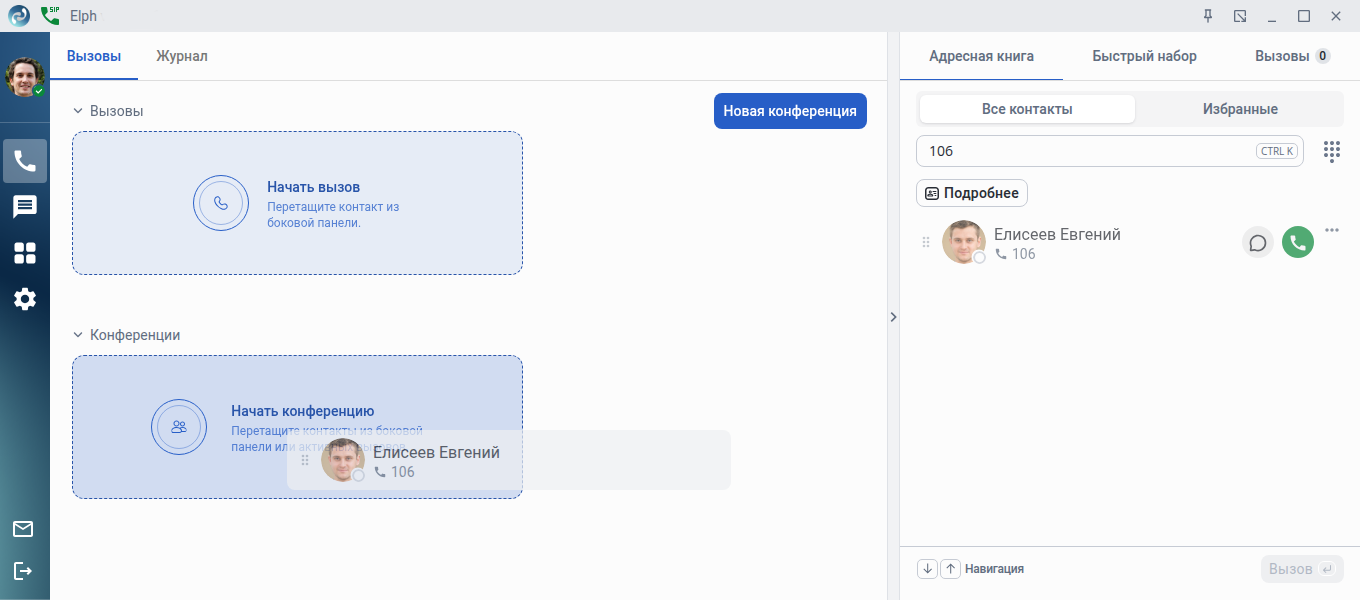Open the chat messages sidebar icon

point(25,207)
